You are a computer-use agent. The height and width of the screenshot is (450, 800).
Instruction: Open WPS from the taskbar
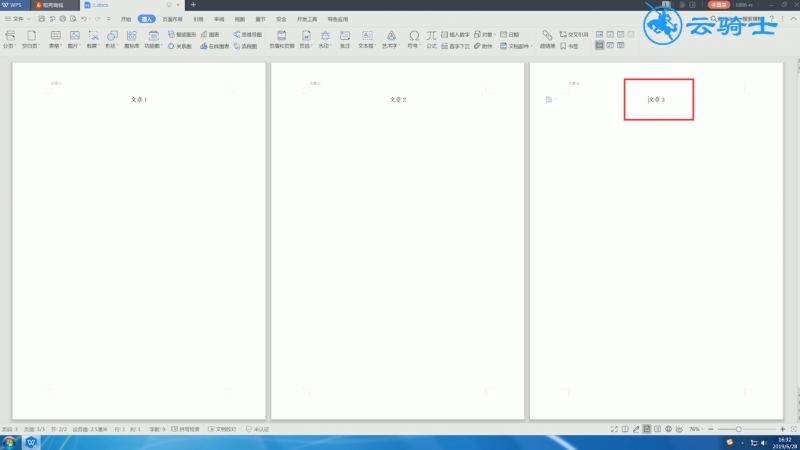31,442
